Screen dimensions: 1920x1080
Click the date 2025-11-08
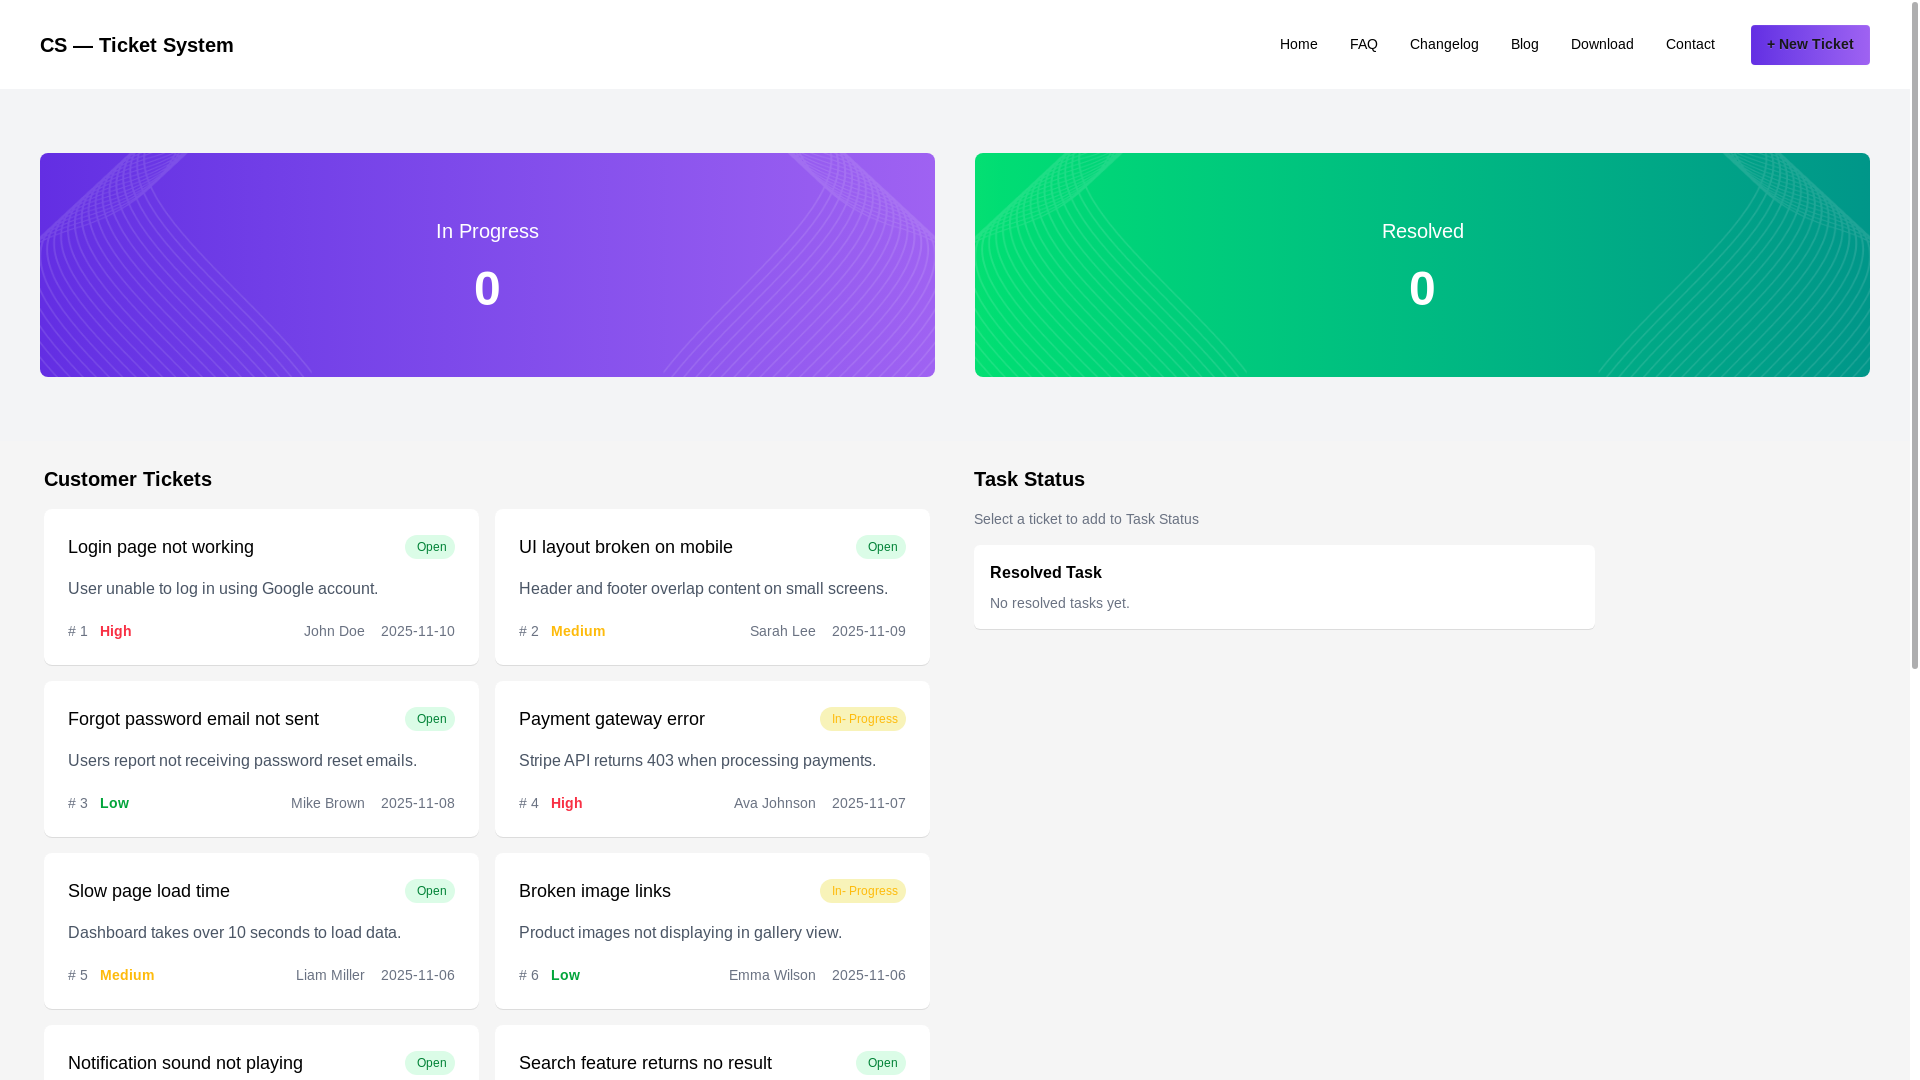click(418, 803)
